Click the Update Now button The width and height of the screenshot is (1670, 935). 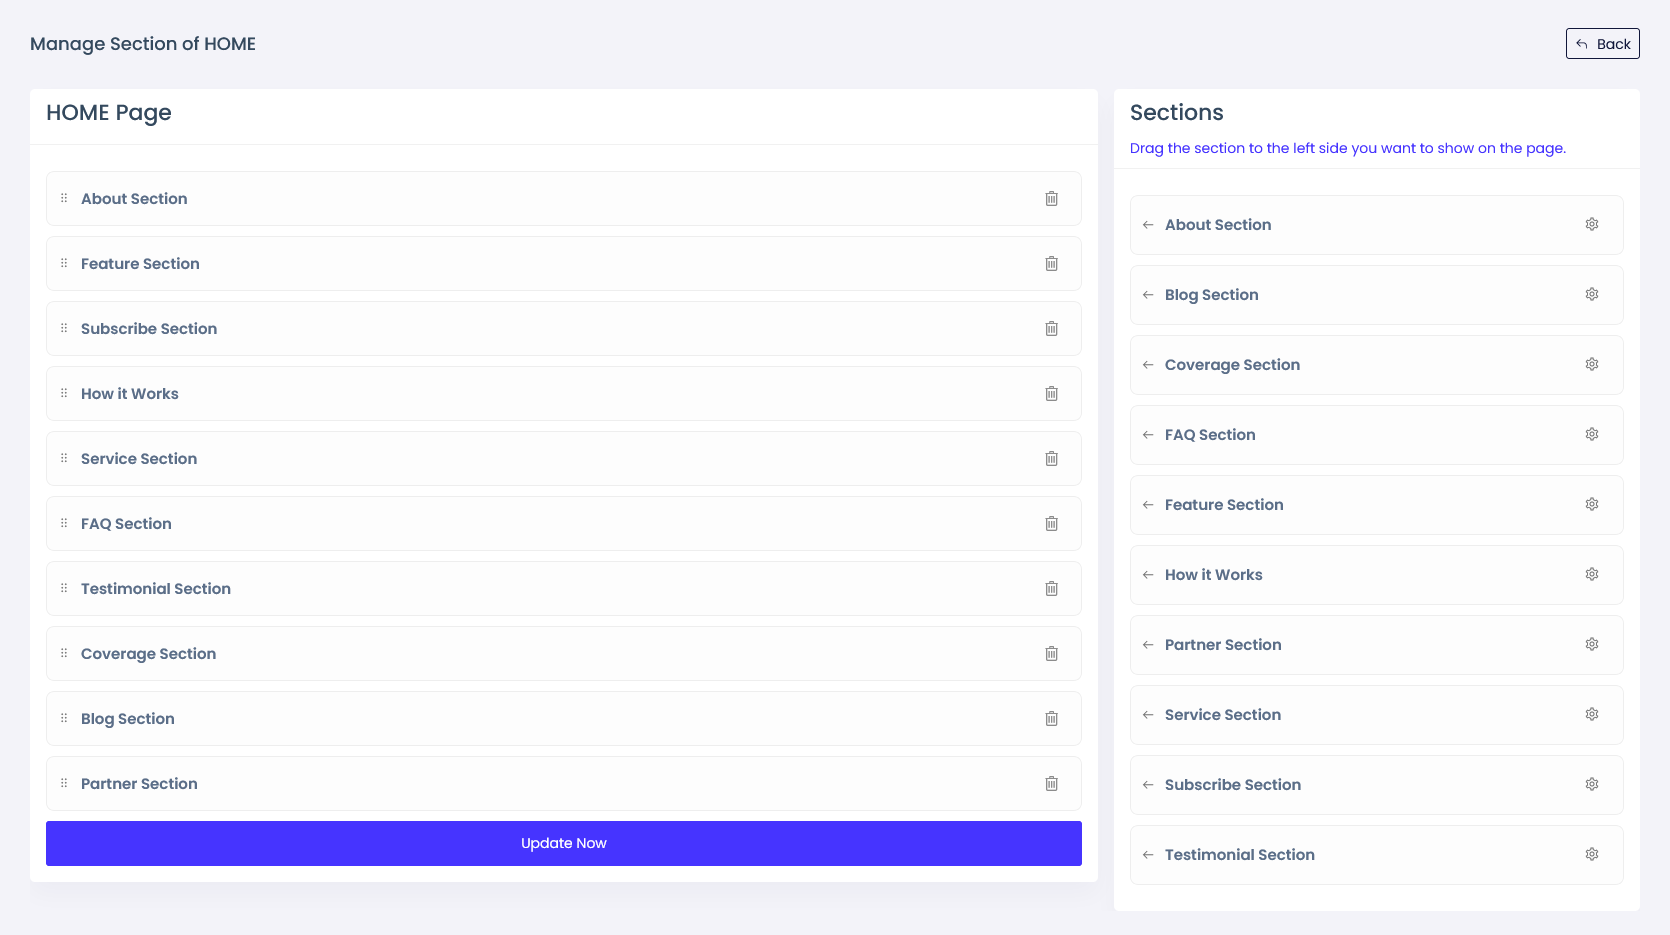[563, 843]
